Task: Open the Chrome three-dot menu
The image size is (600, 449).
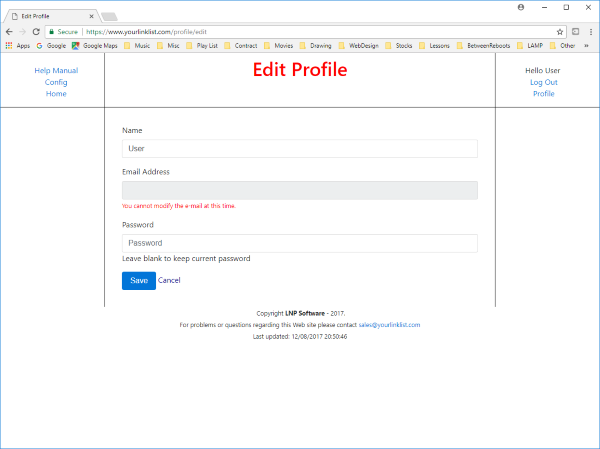Action: pyautogui.click(x=590, y=32)
